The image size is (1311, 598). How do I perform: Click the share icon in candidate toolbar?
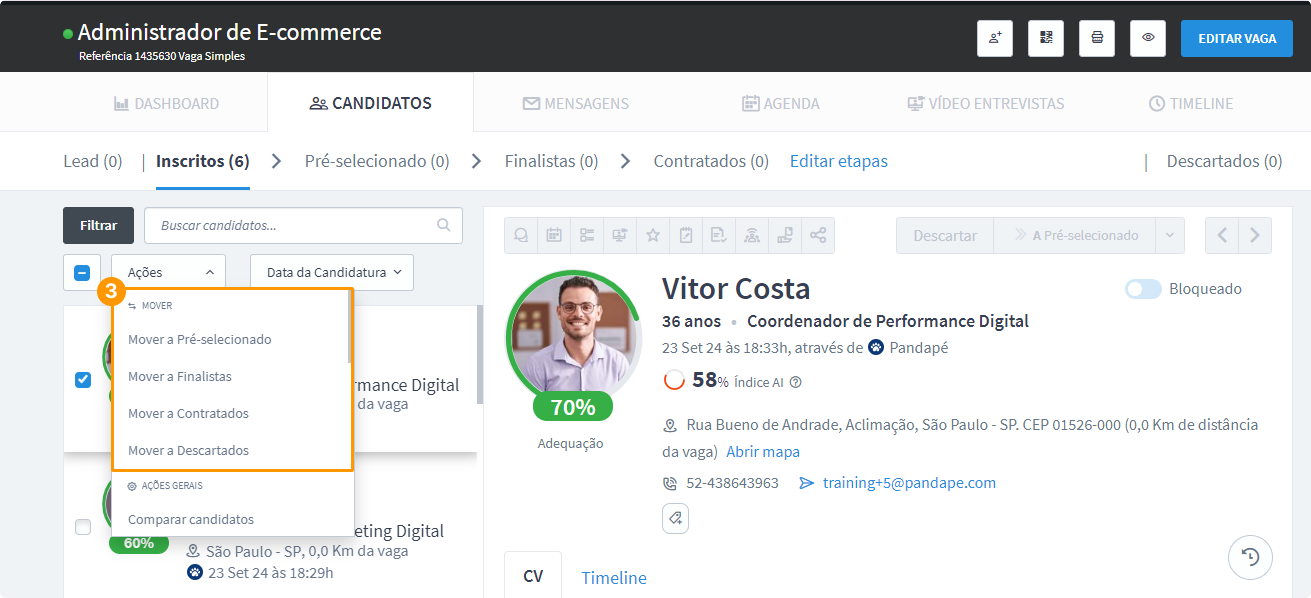click(x=817, y=236)
